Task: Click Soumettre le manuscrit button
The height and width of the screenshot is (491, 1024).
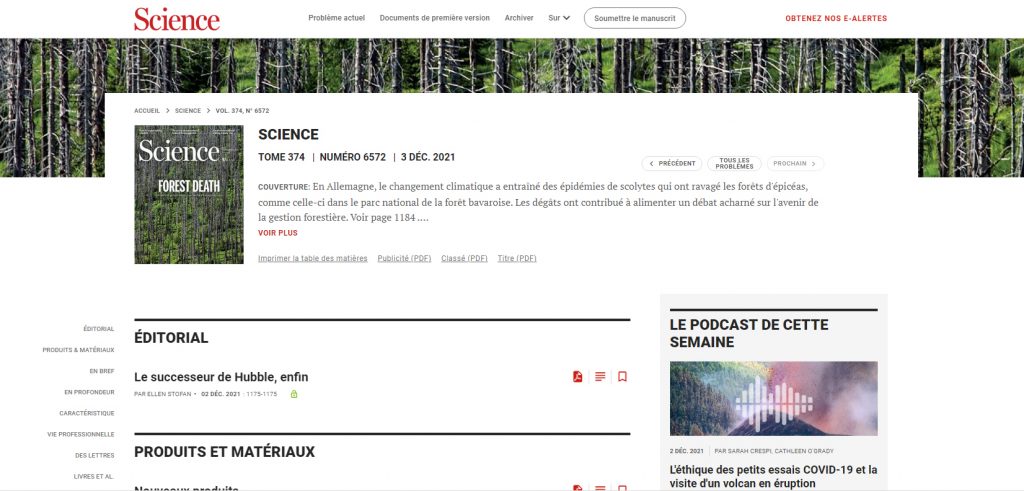Action: [x=635, y=18]
